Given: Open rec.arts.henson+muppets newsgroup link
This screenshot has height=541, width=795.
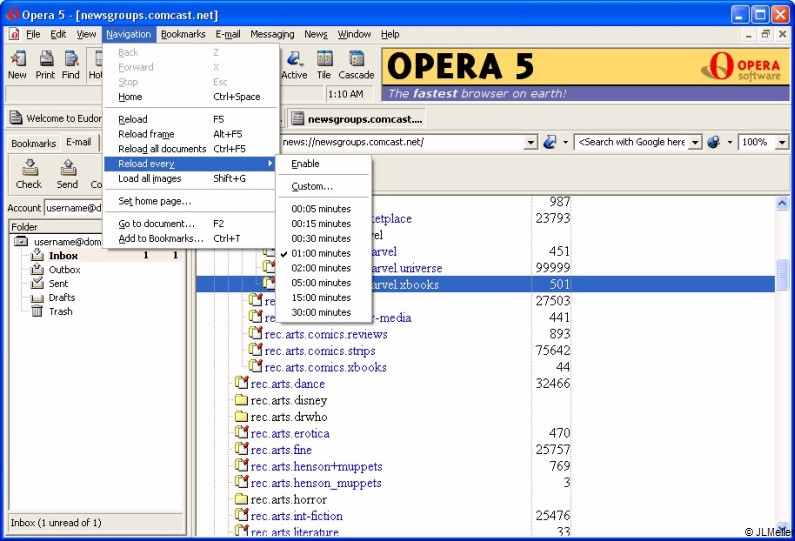Looking at the screenshot, I should pos(316,466).
